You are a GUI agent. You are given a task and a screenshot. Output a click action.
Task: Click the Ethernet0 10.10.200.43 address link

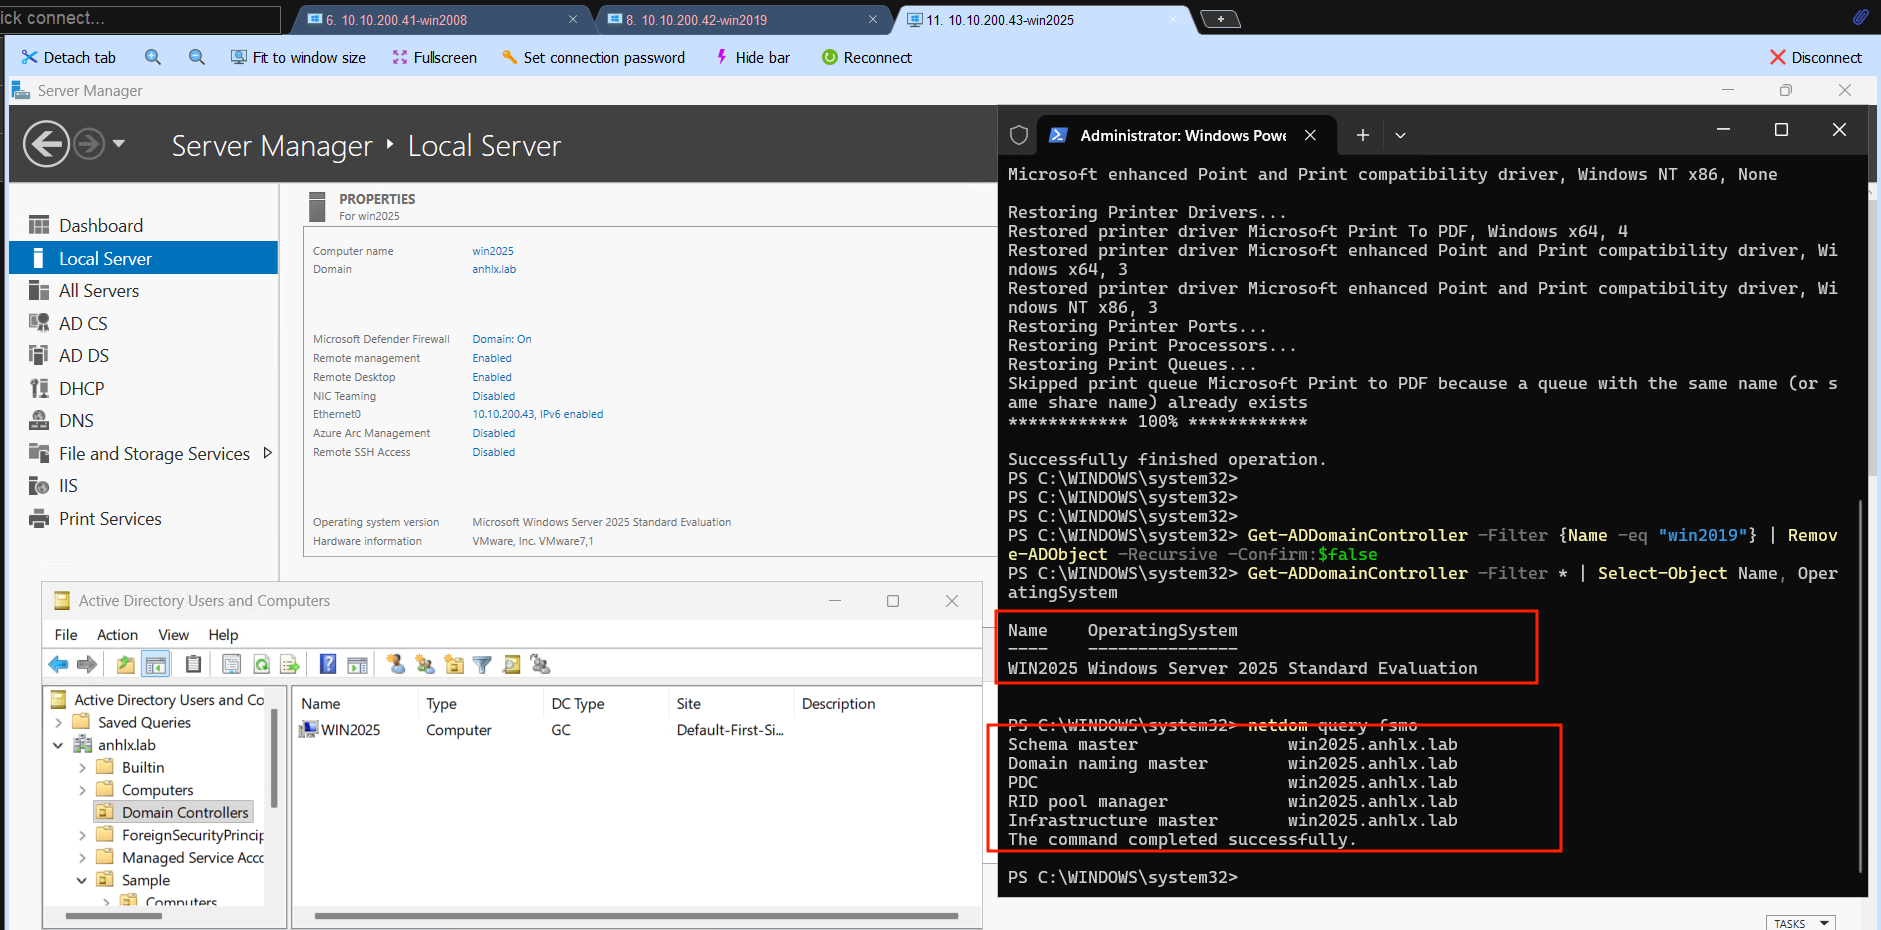point(538,414)
